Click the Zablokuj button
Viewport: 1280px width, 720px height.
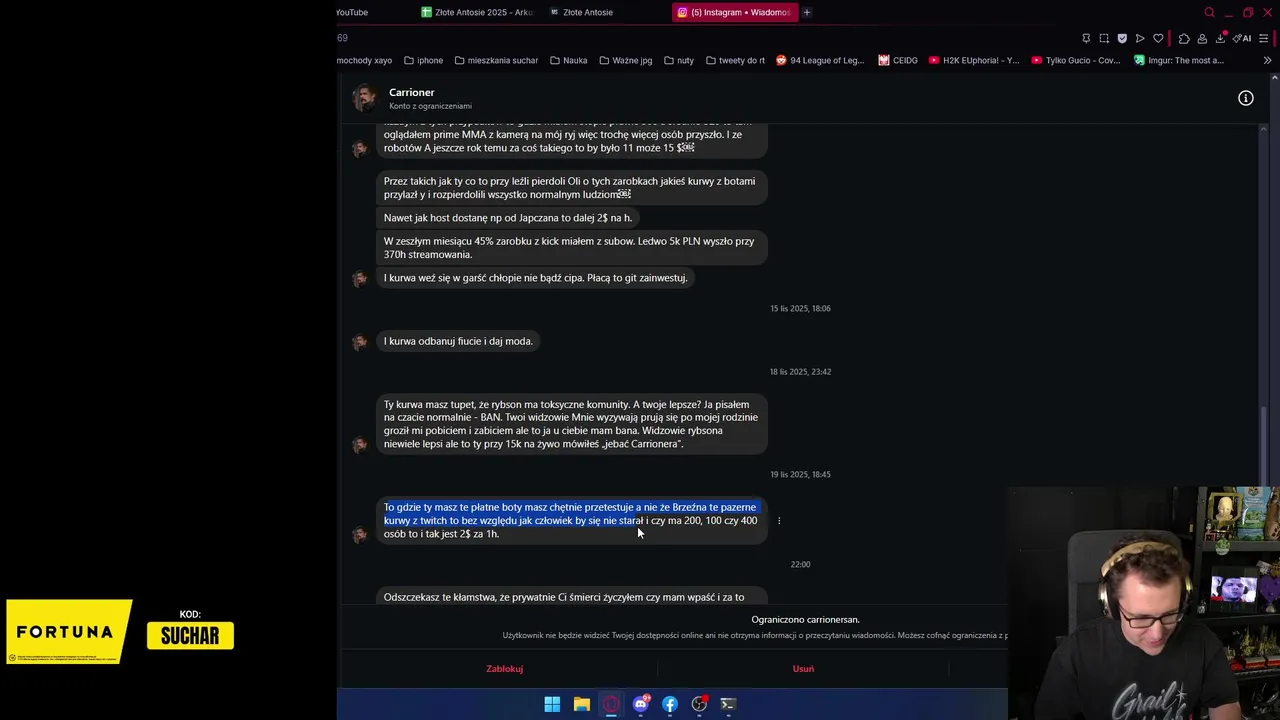coord(505,668)
